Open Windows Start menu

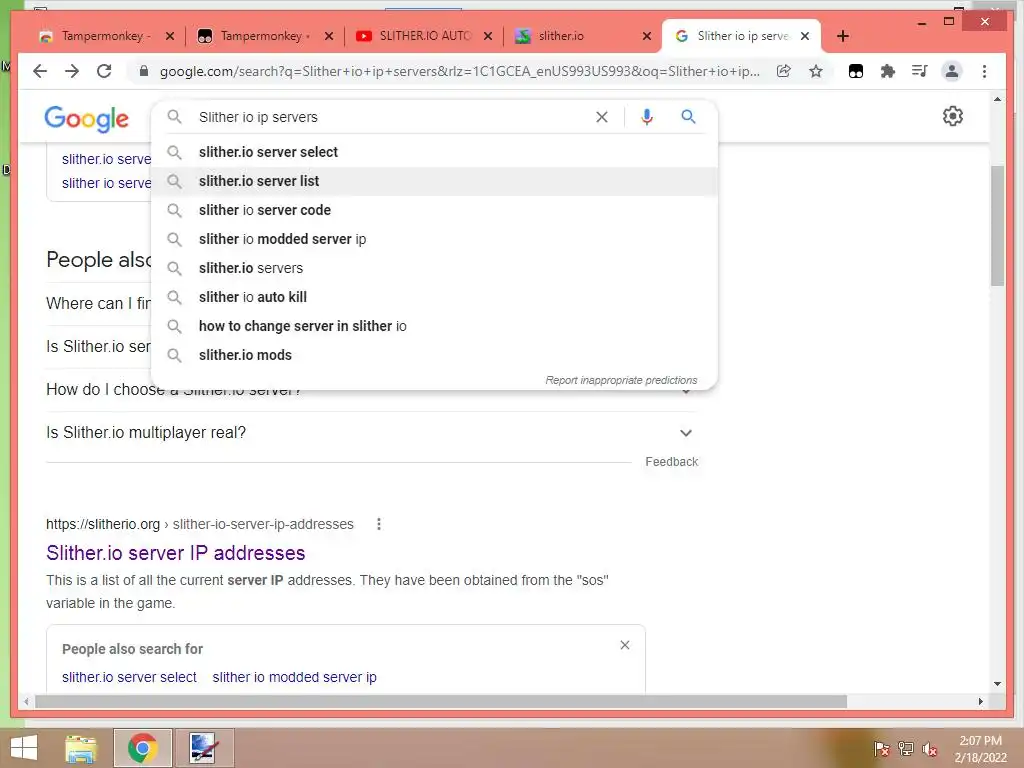point(24,748)
